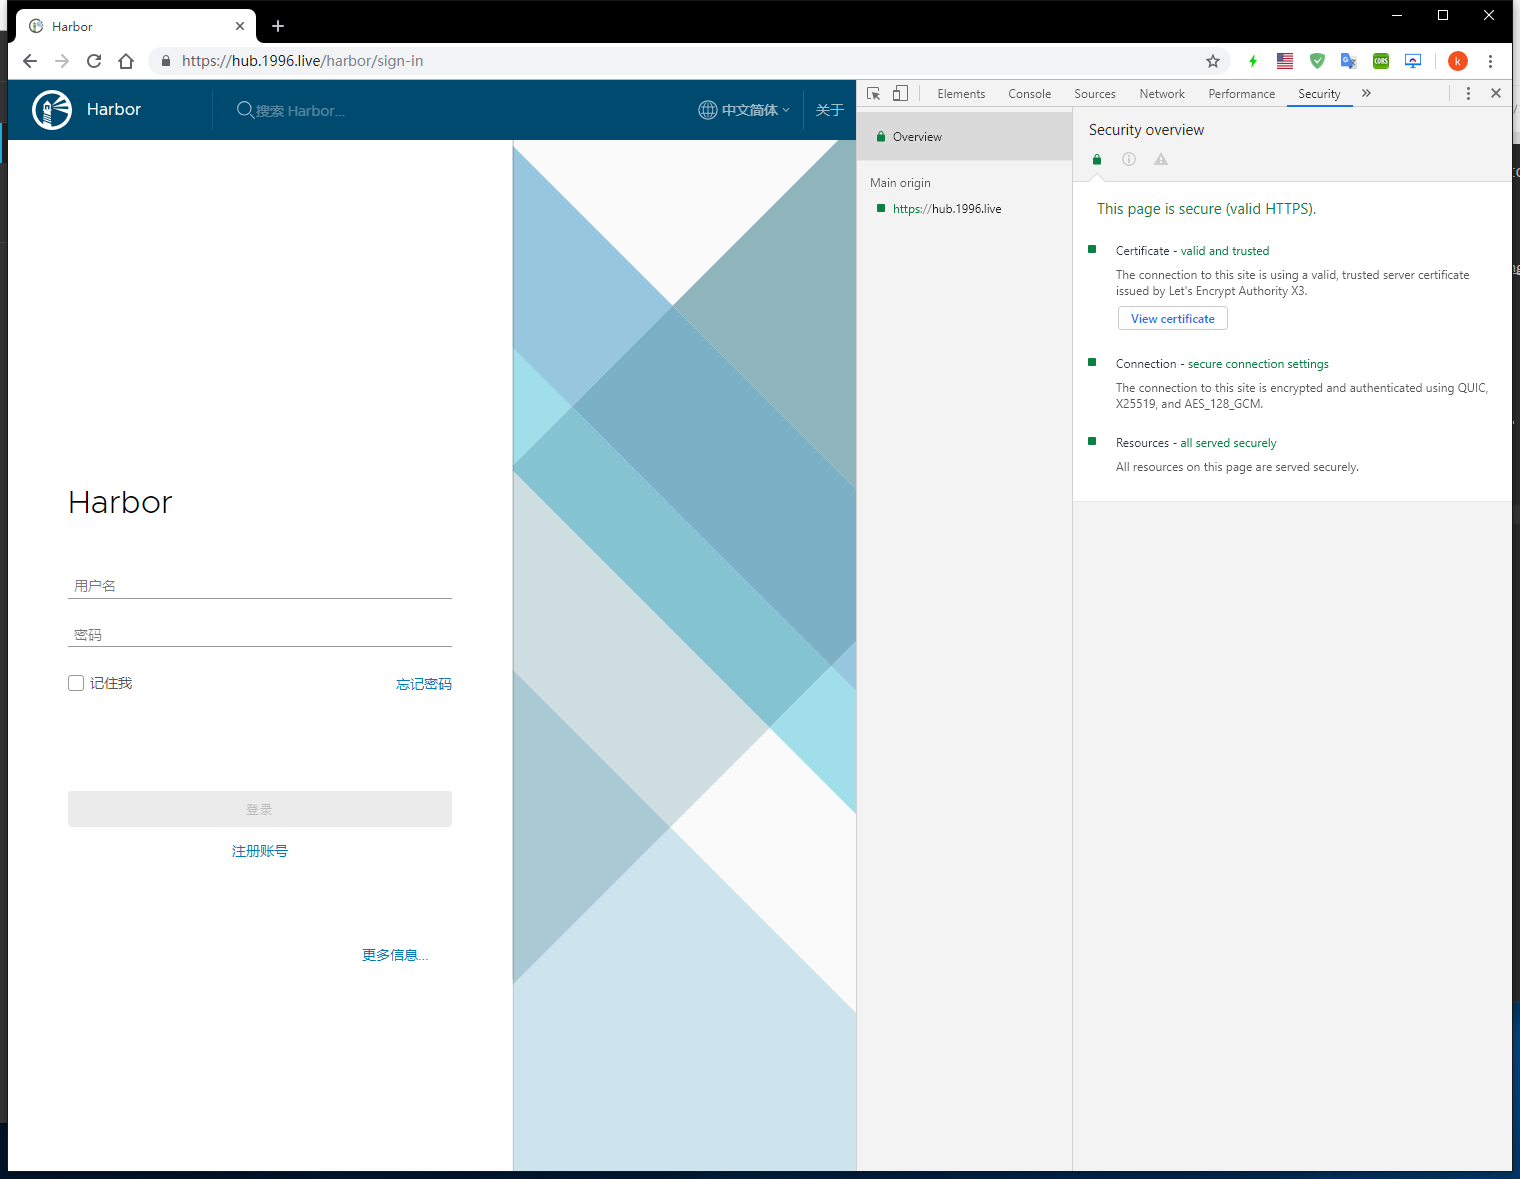Open the 中文简体 language dropdown
Viewport: 1520px width, 1179px height.
pyautogui.click(x=755, y=110)
